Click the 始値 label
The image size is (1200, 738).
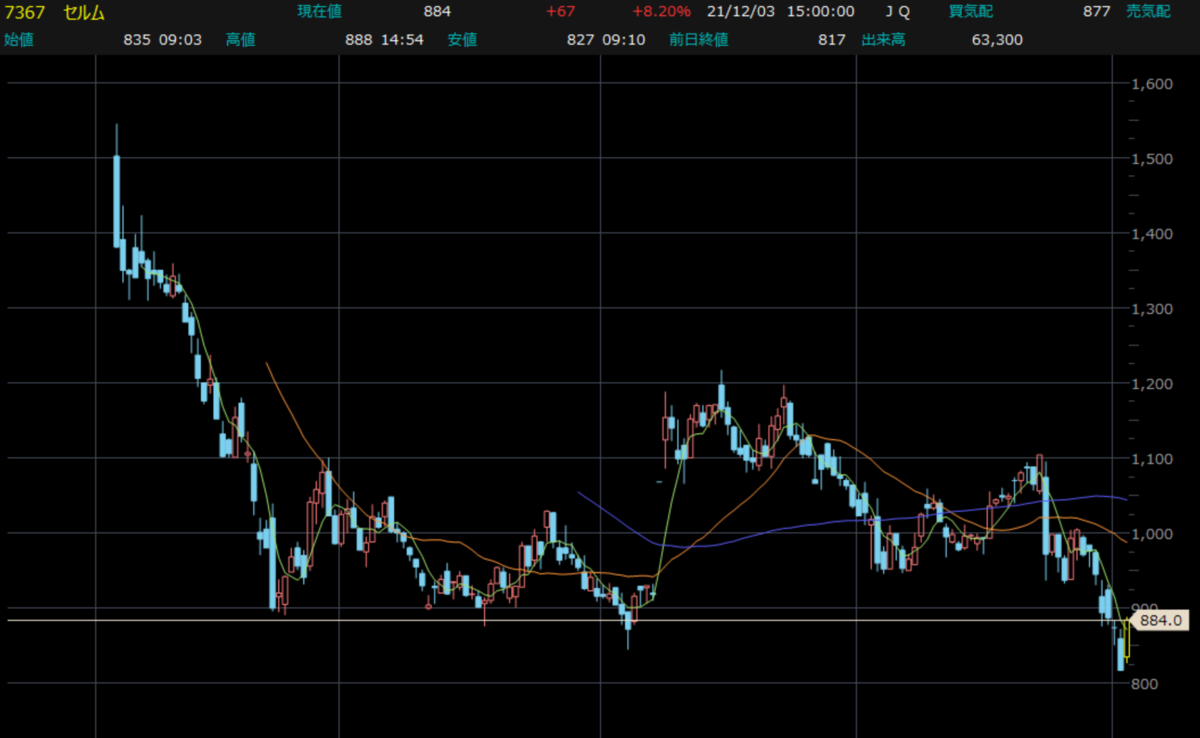[x=20, y=40]
